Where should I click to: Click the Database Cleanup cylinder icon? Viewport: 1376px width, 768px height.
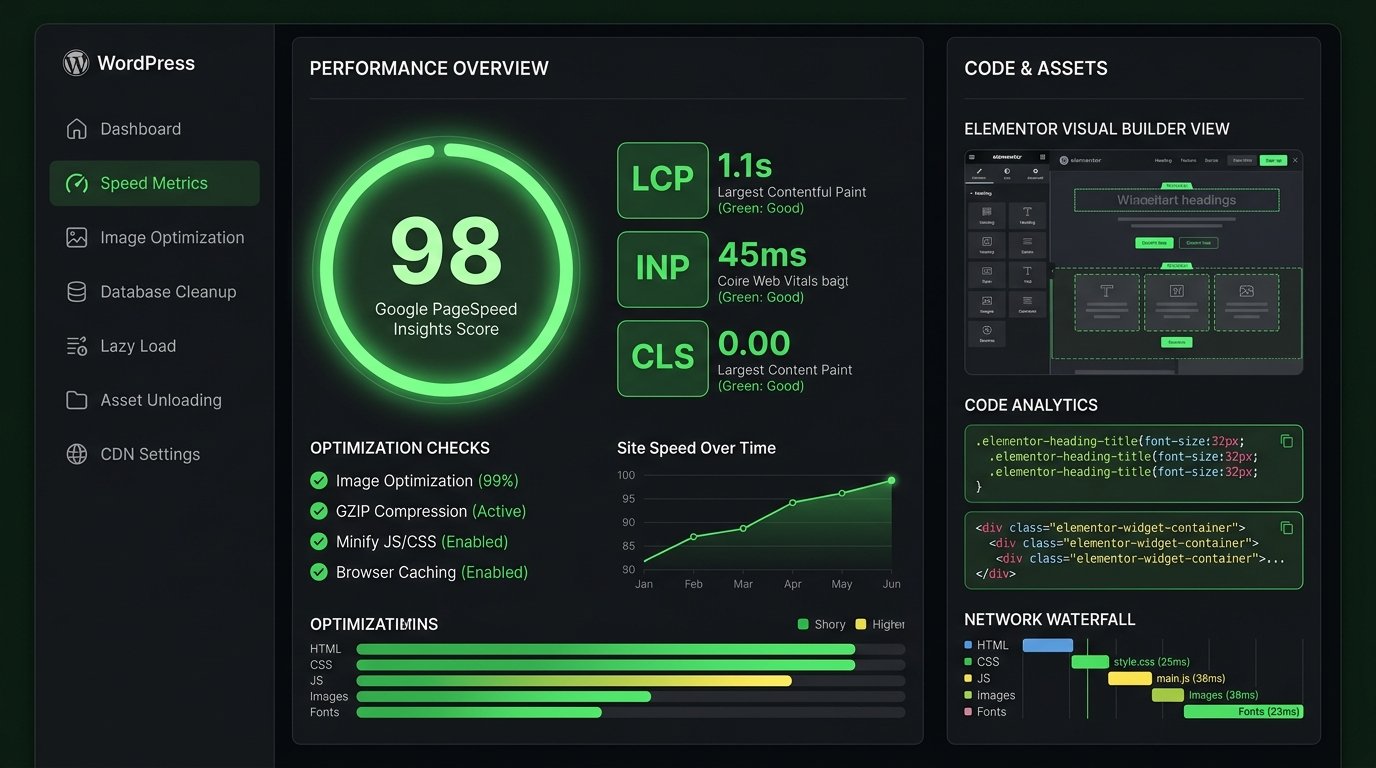(76, 292)
